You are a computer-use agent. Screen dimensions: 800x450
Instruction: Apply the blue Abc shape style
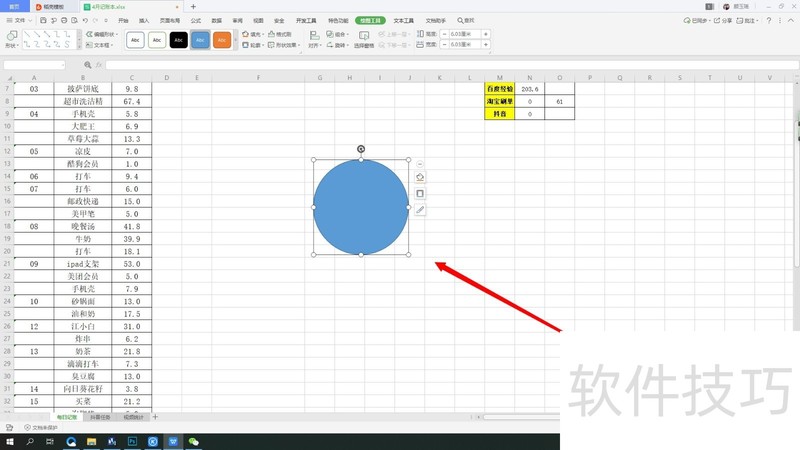[x=200, y=40]
